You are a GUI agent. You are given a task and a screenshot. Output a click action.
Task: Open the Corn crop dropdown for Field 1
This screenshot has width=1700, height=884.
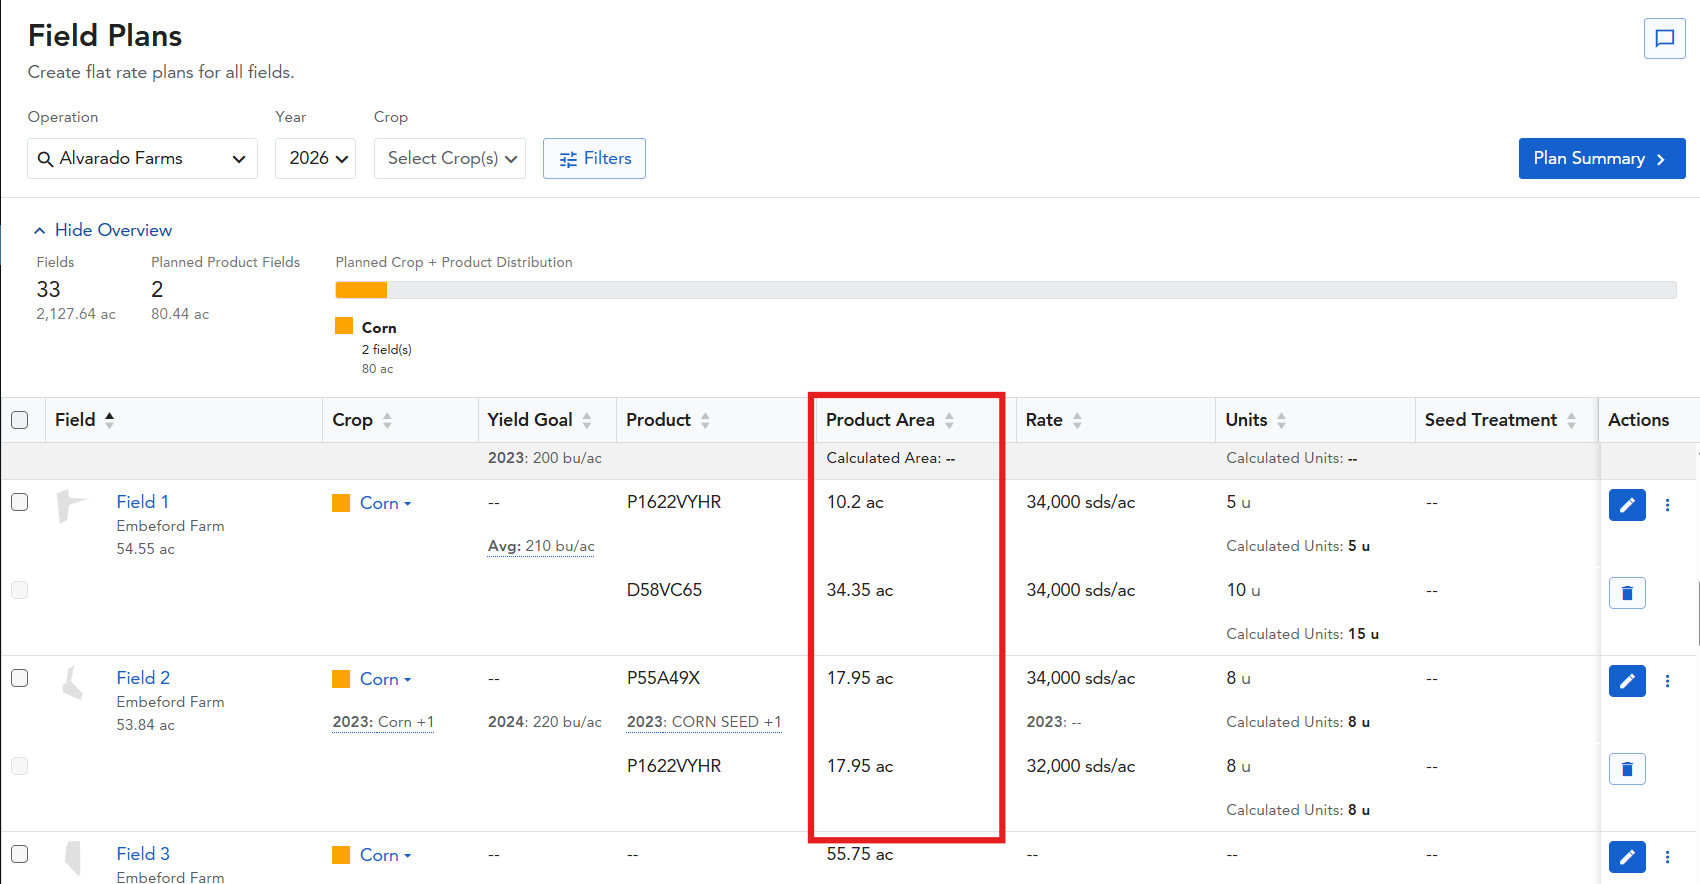(x=385, y=503)
